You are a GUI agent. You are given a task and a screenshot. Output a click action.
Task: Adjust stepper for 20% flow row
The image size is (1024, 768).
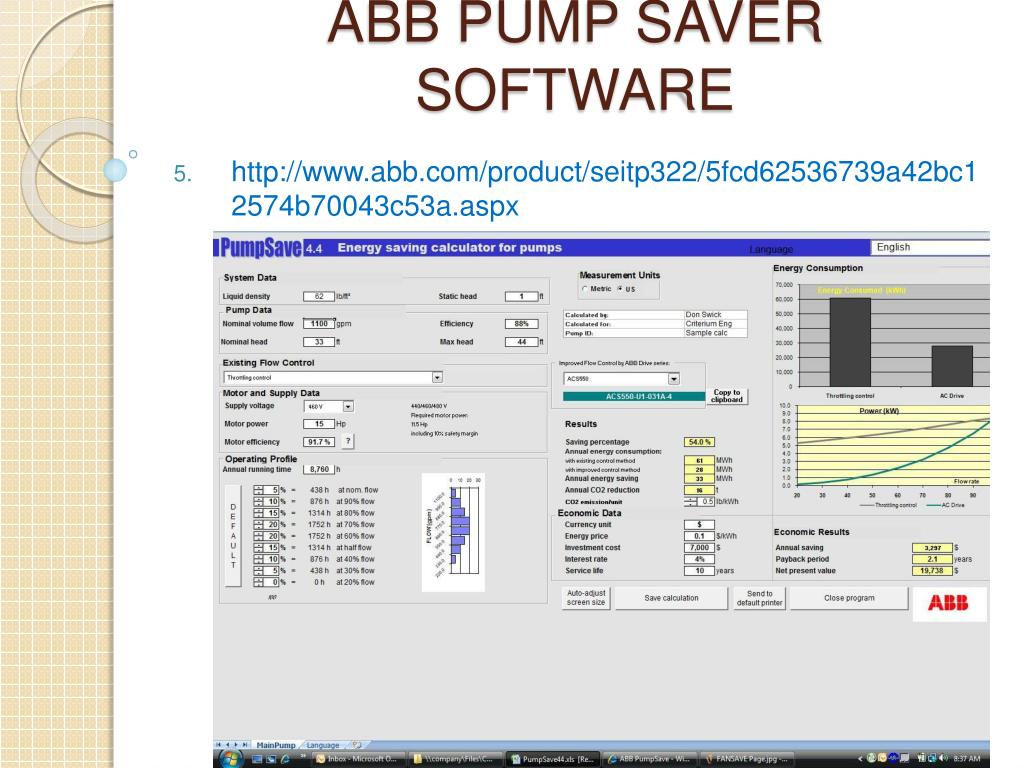click(259, 582)
